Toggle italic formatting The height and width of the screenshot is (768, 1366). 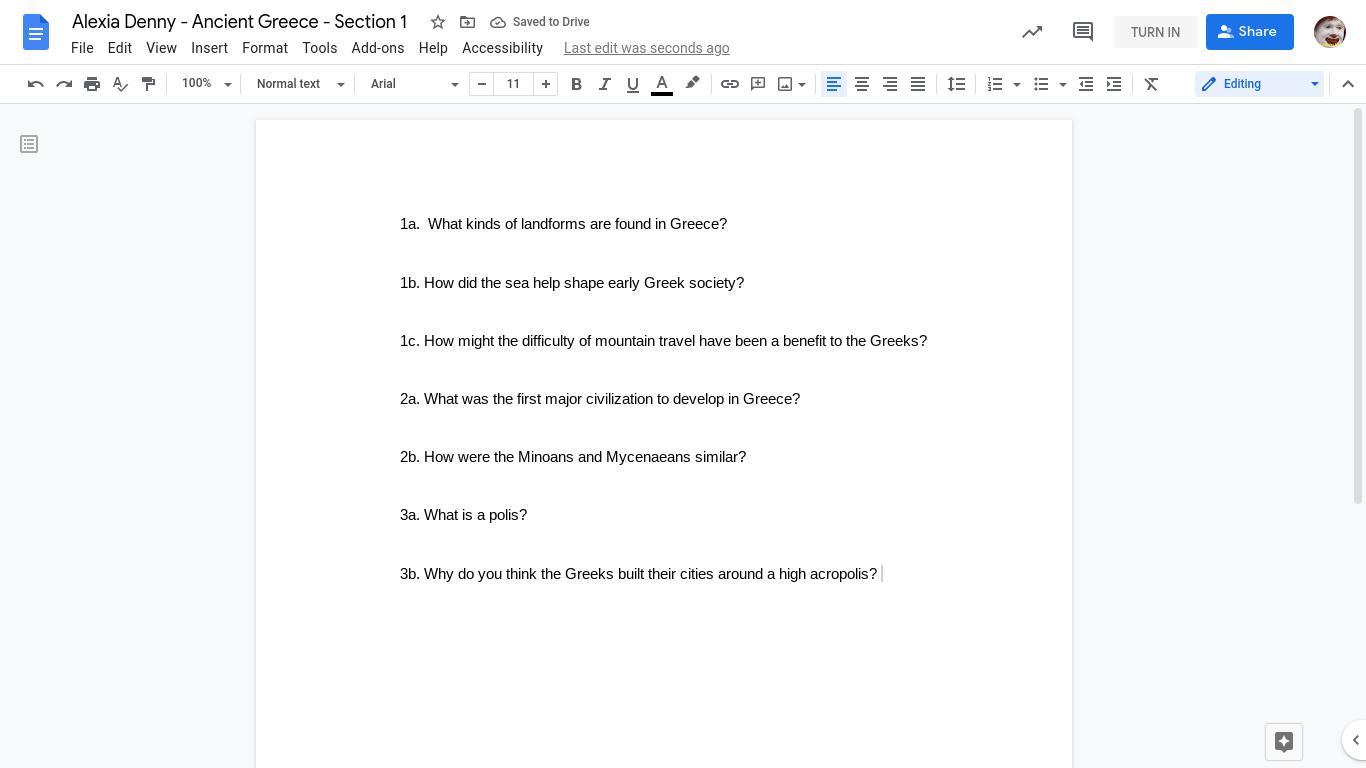tap(604, 84)
